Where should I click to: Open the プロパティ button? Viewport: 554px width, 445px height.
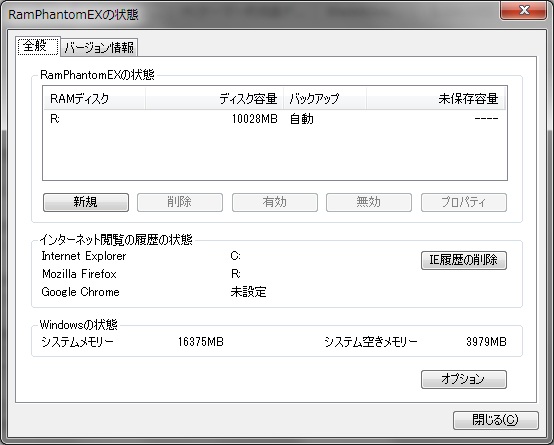(x=464, y=202)
